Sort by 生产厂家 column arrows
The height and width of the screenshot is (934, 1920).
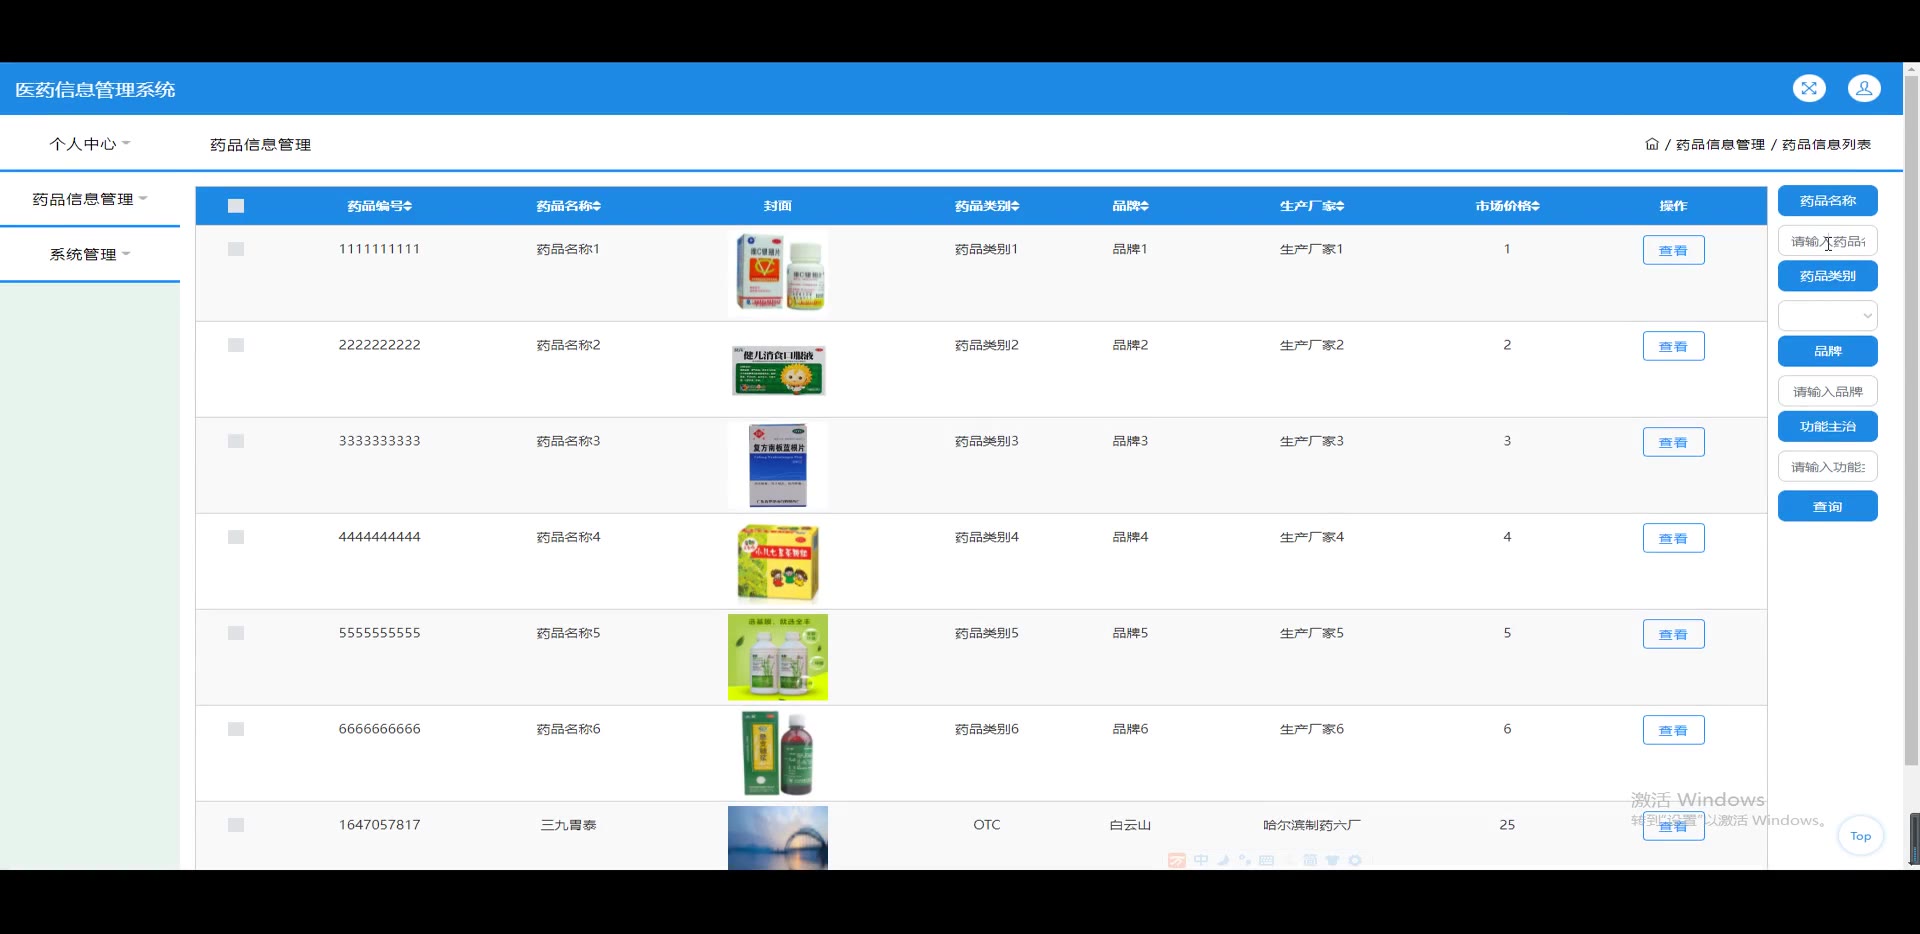(1340, 206)
